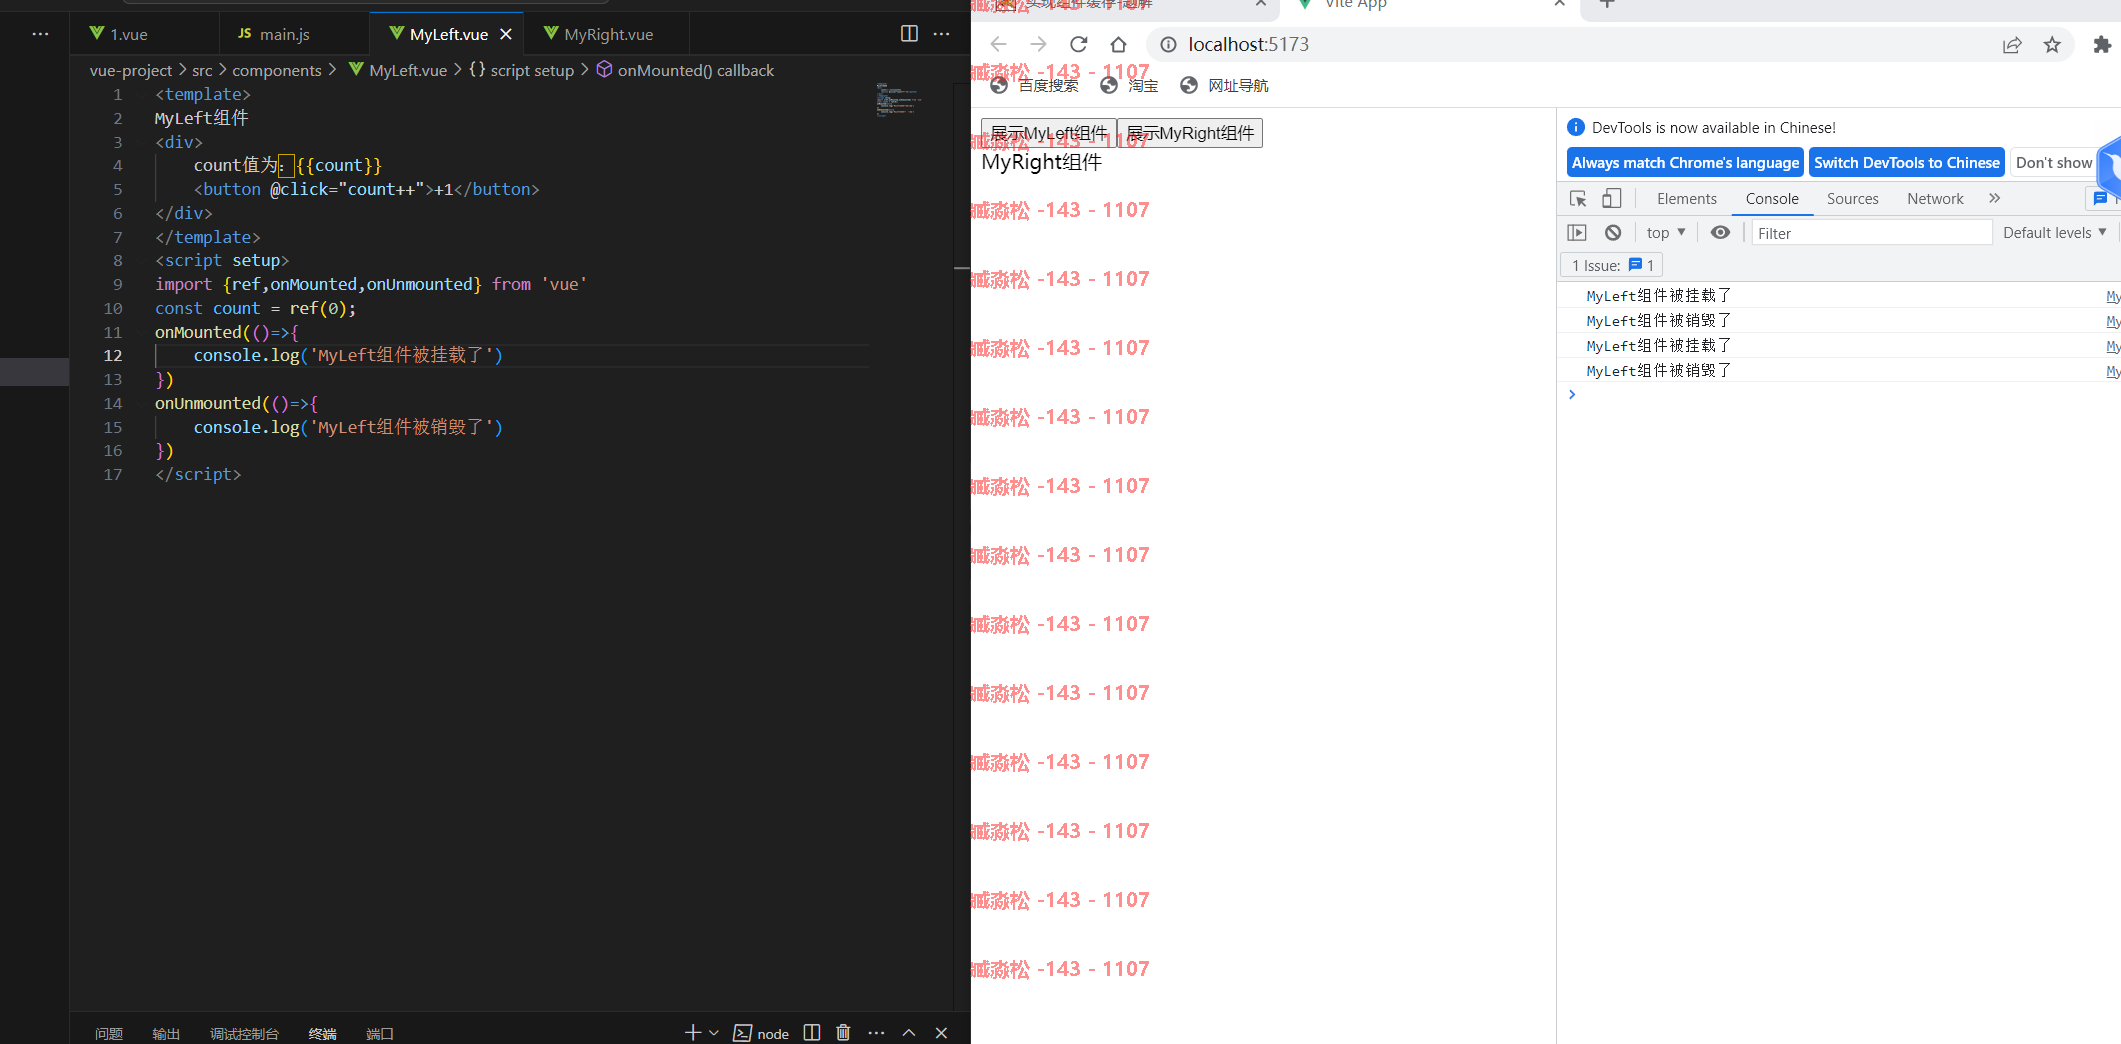This screenshot has width=2121, height=1044.
Task: Open the 输出 panel tab
Action: click(166, 1033)
